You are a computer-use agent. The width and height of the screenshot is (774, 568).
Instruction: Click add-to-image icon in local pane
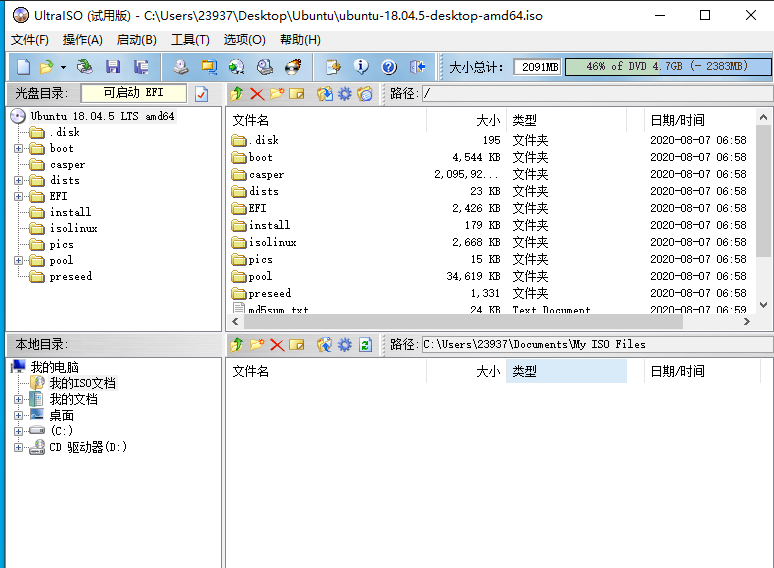[325, 344]
